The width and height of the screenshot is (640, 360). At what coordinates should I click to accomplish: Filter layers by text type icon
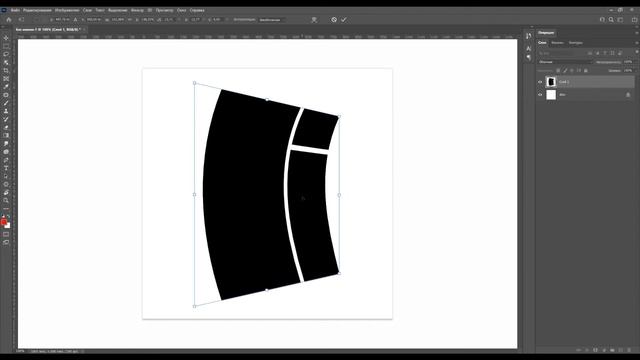604,53
